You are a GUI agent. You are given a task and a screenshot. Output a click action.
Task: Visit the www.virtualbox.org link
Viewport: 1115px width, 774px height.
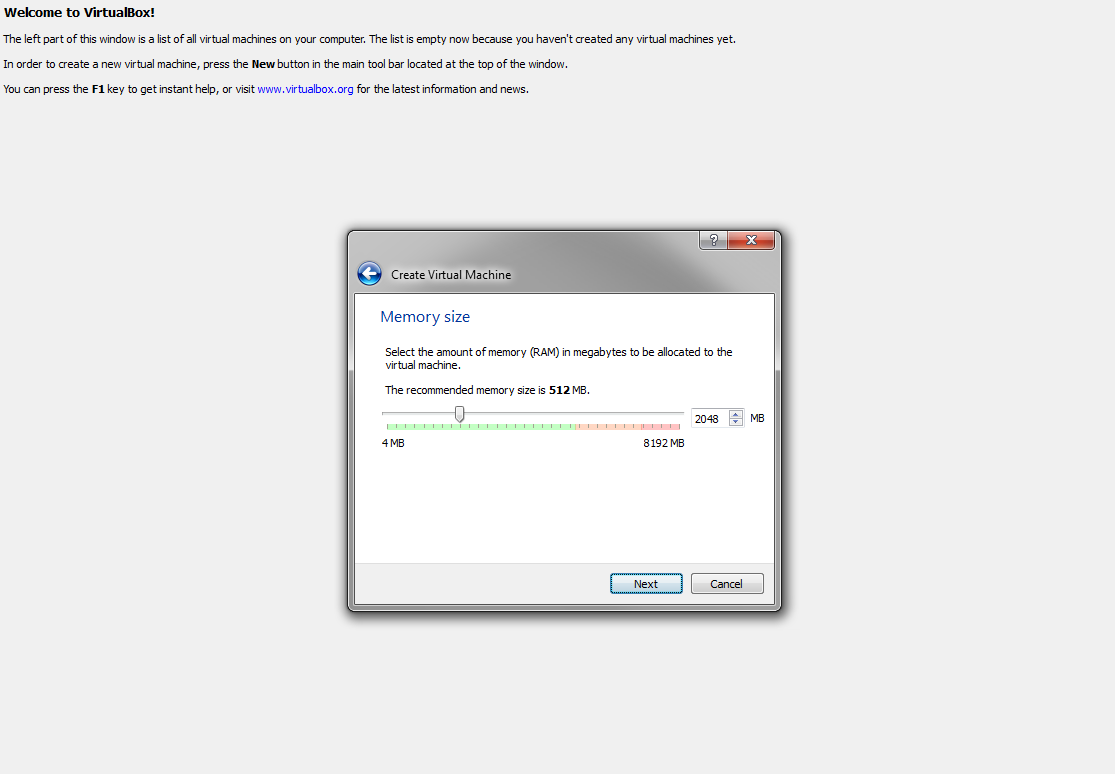click(304, 88)
